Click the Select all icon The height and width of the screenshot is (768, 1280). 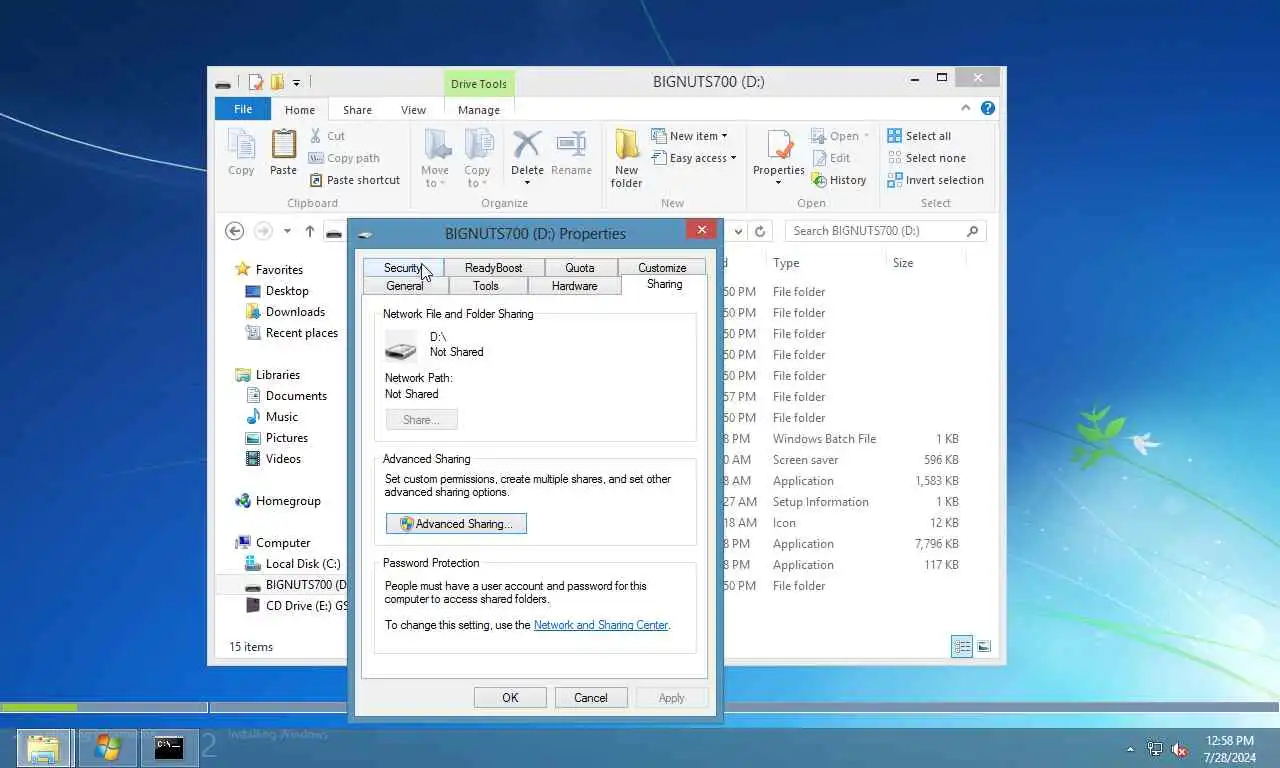895,136
